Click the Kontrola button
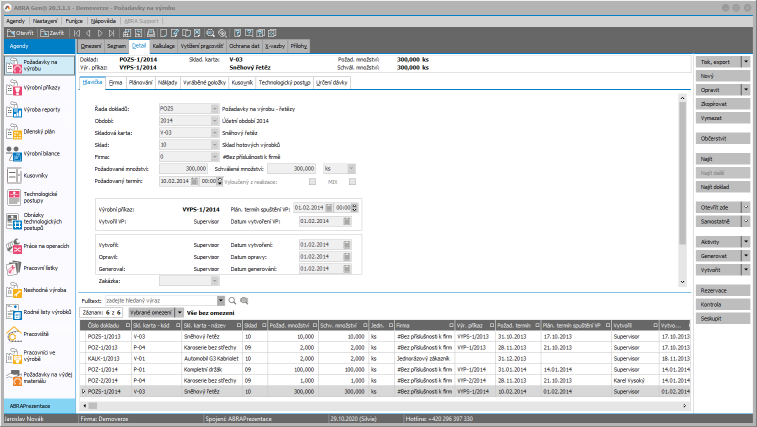This screenshot has width=757, height=427. point(723,304)
